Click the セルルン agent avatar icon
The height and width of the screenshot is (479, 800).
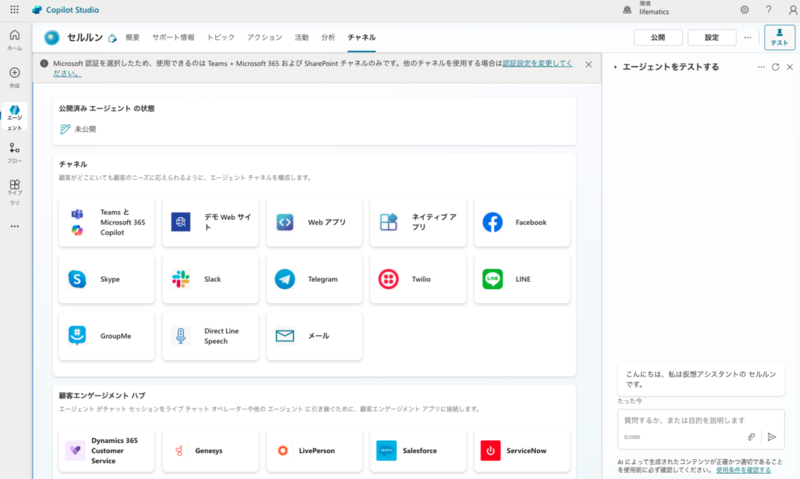point(52,37)
